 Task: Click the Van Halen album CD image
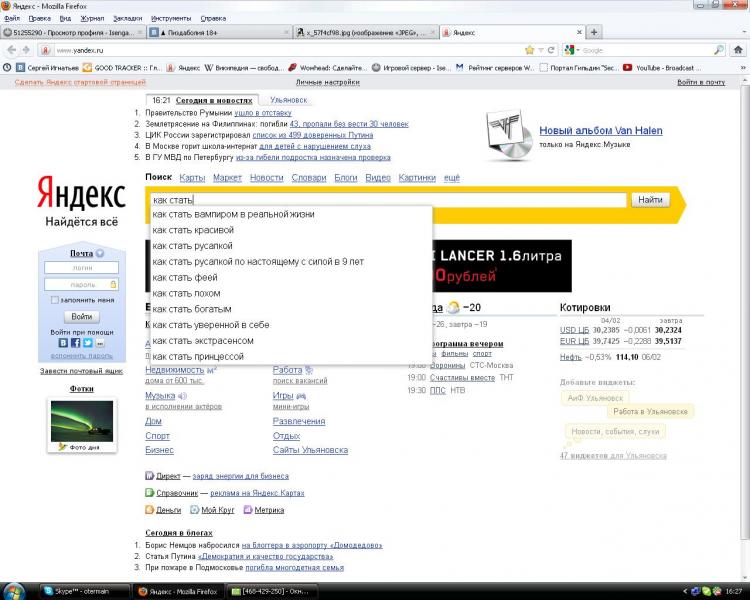[x=509, y=135]
